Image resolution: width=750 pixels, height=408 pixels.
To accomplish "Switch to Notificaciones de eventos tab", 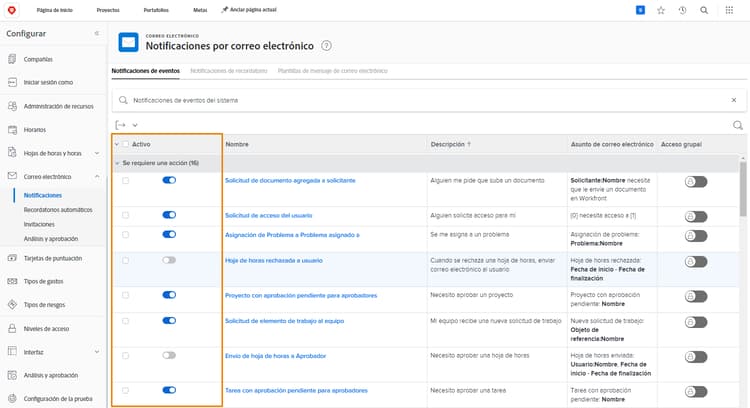I will (146, 71).
